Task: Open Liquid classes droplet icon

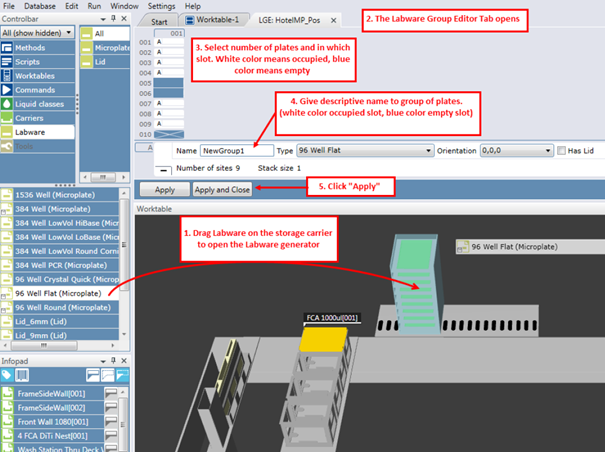Action: click(8, 103)
